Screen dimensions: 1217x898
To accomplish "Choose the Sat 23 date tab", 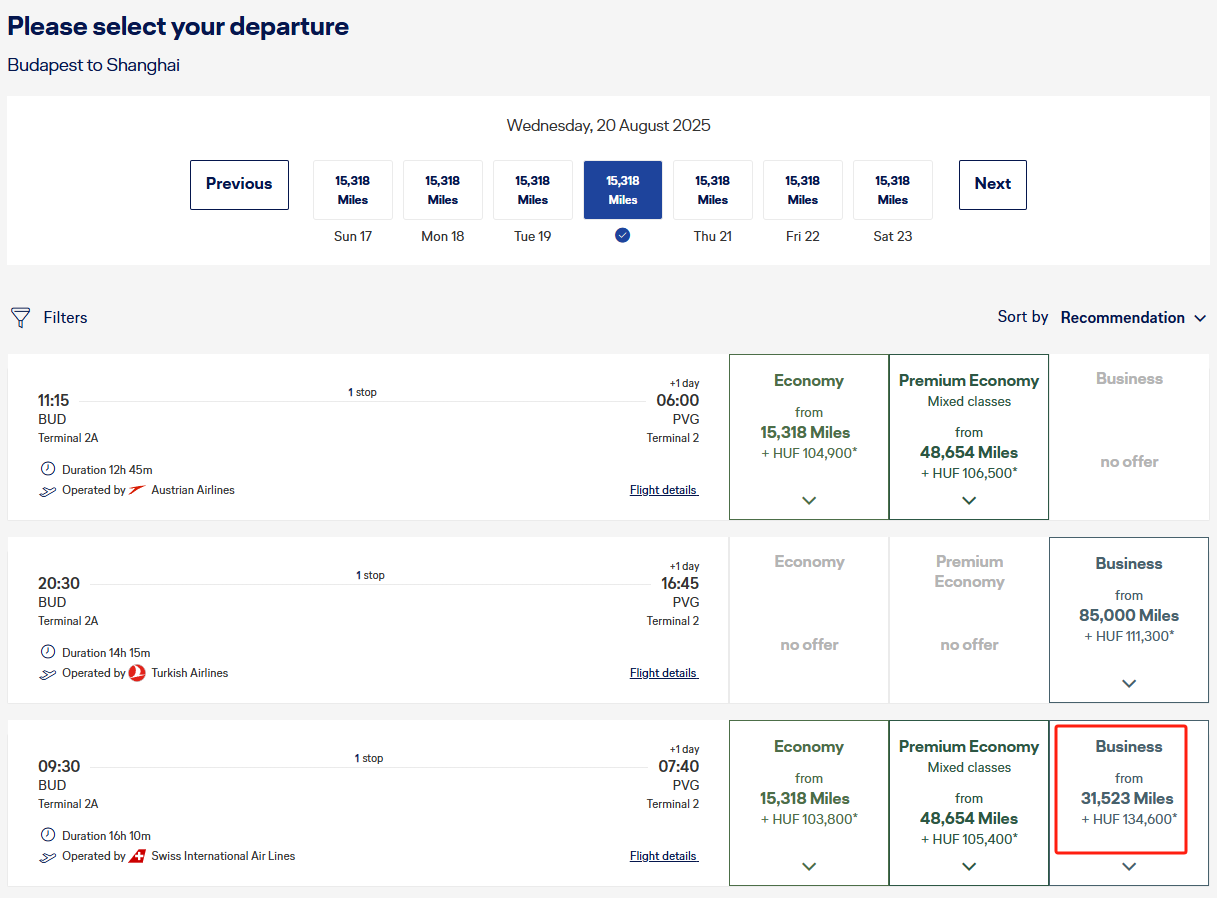I will click(892, 190).
